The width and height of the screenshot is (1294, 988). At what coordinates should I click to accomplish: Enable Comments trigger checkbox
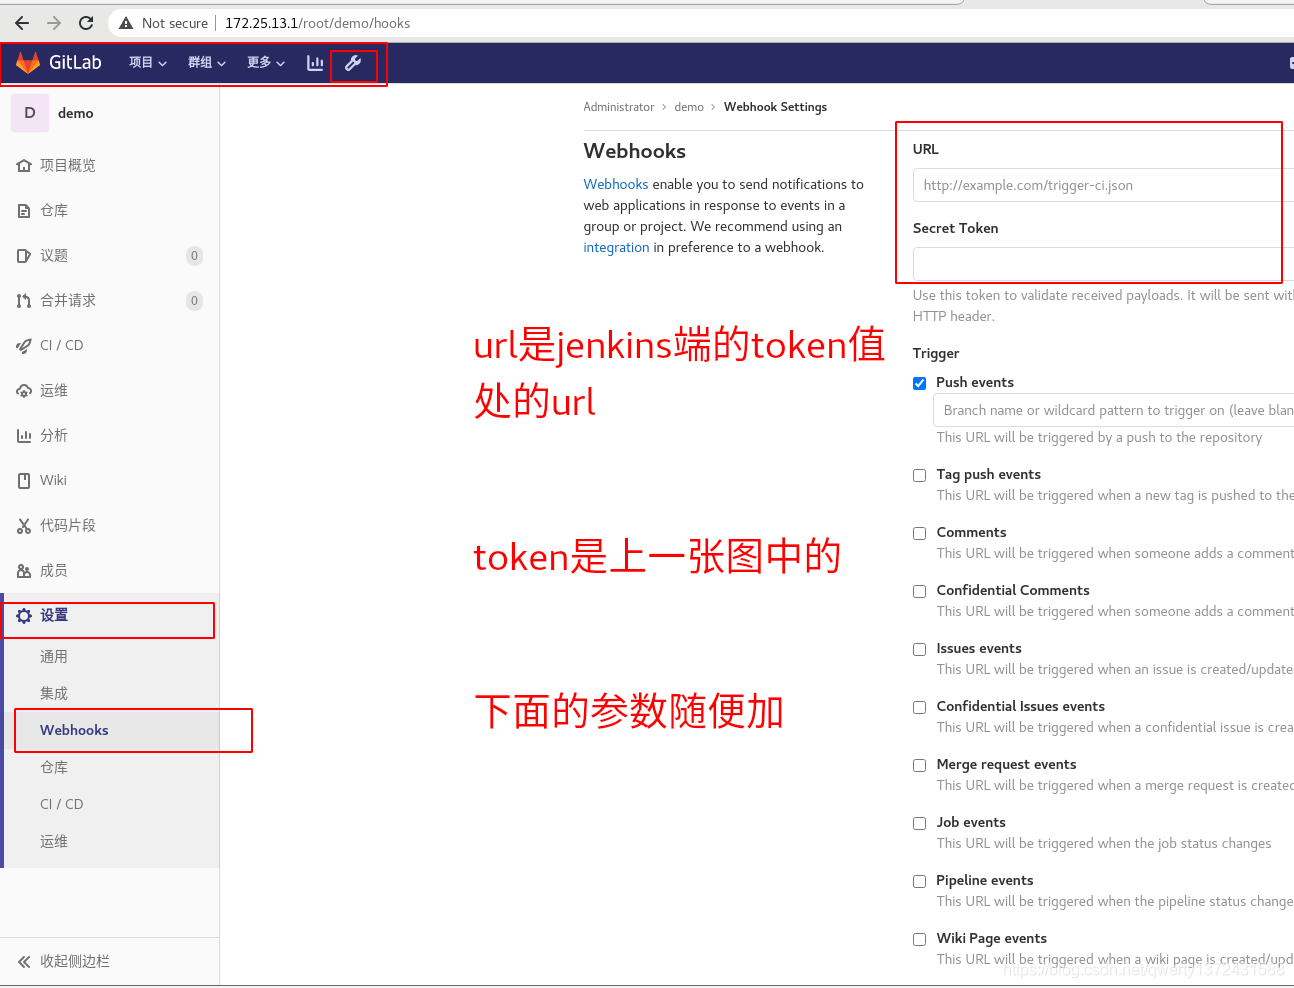point(919,533)
